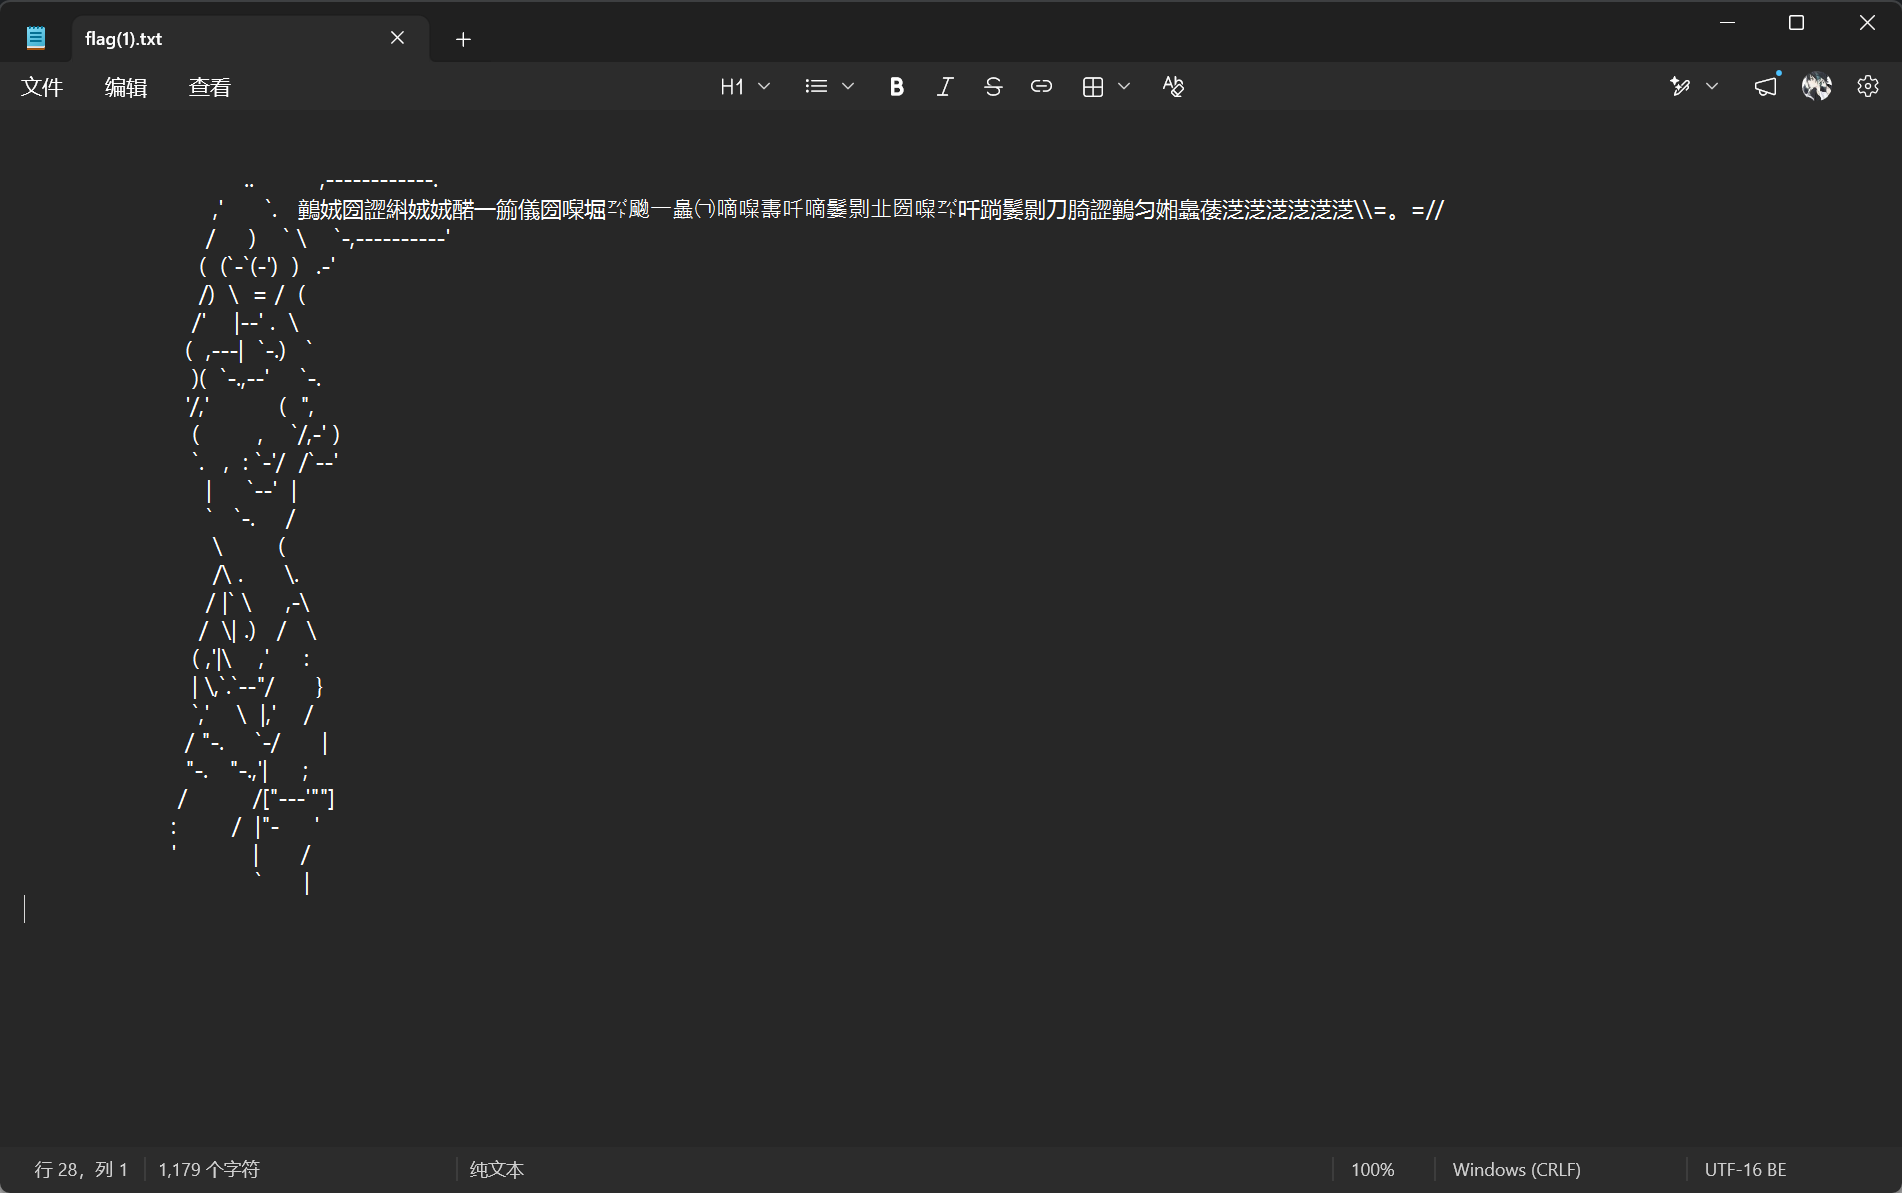The height and width of the screenshot is (1193, 1902).
Task: Open the 编辑 menu
Action: point(126,87)
